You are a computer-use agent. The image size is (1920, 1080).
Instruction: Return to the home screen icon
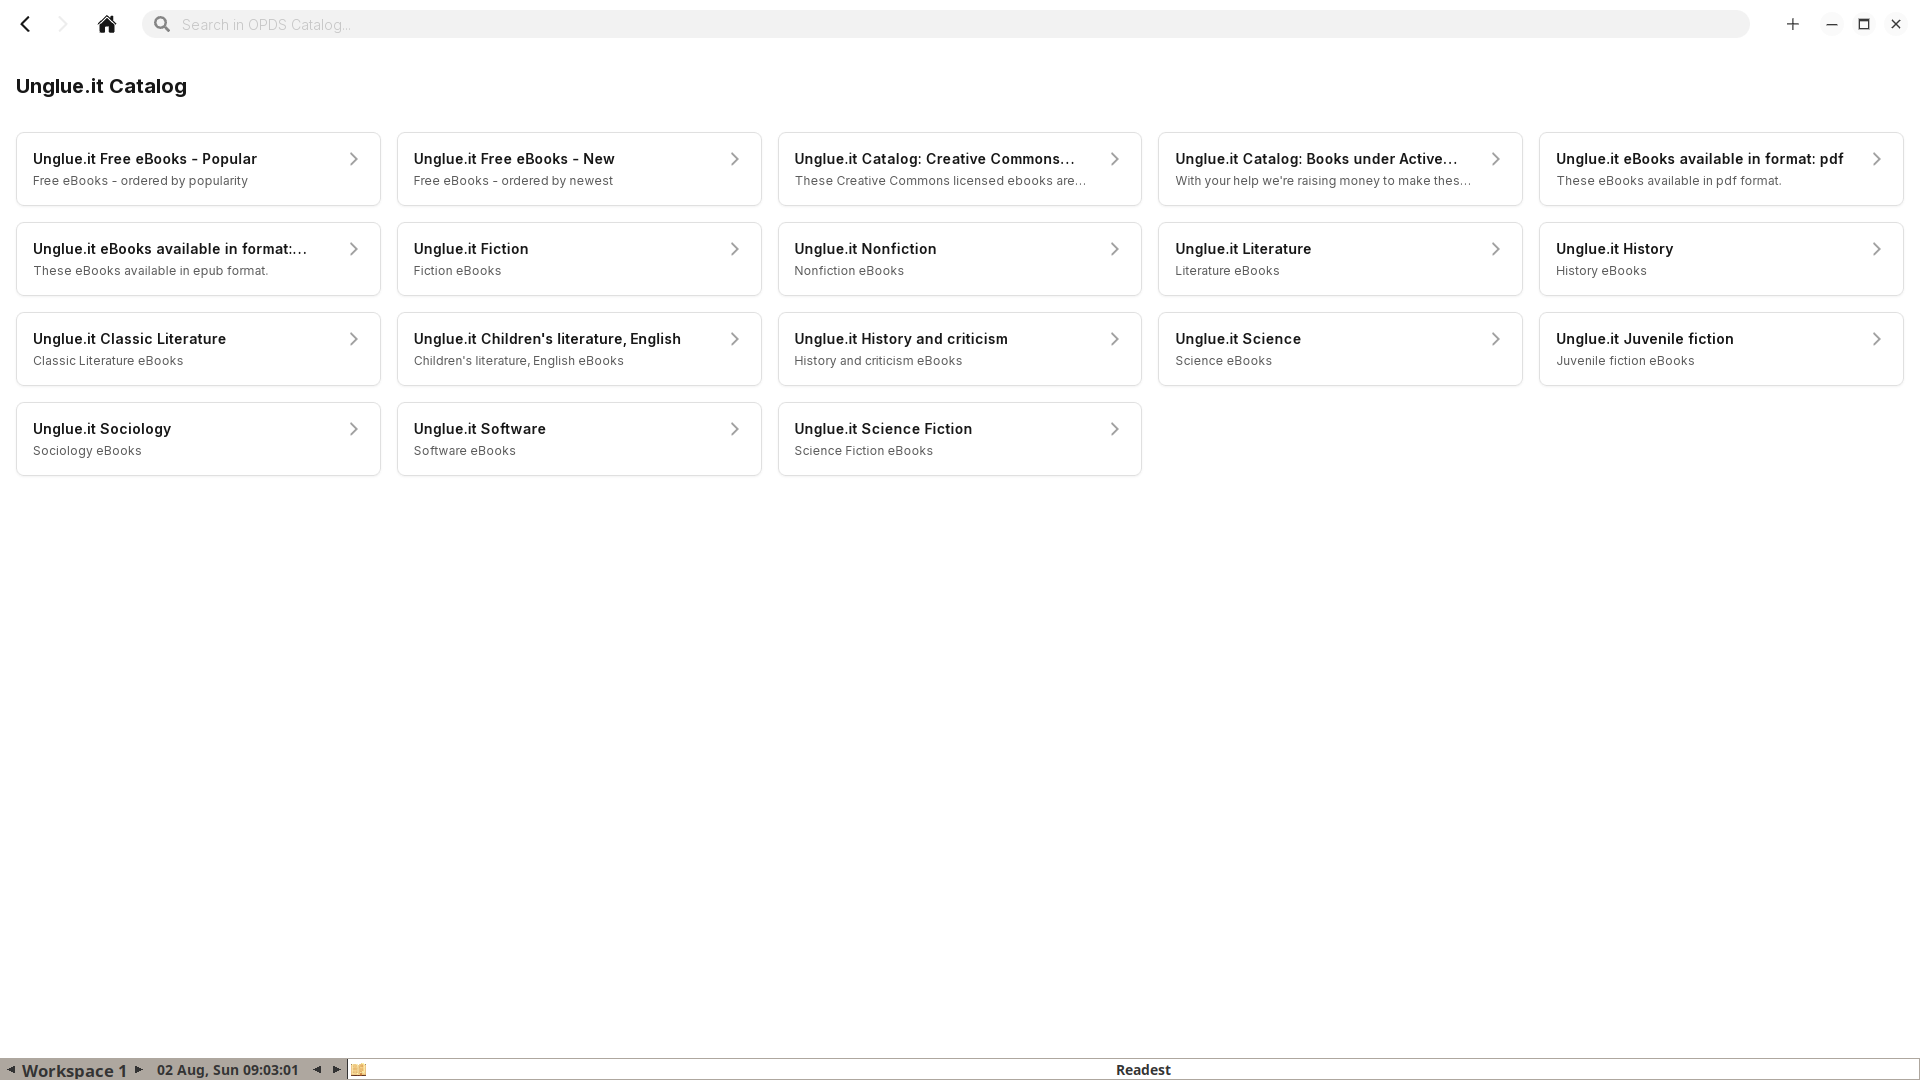107,24
